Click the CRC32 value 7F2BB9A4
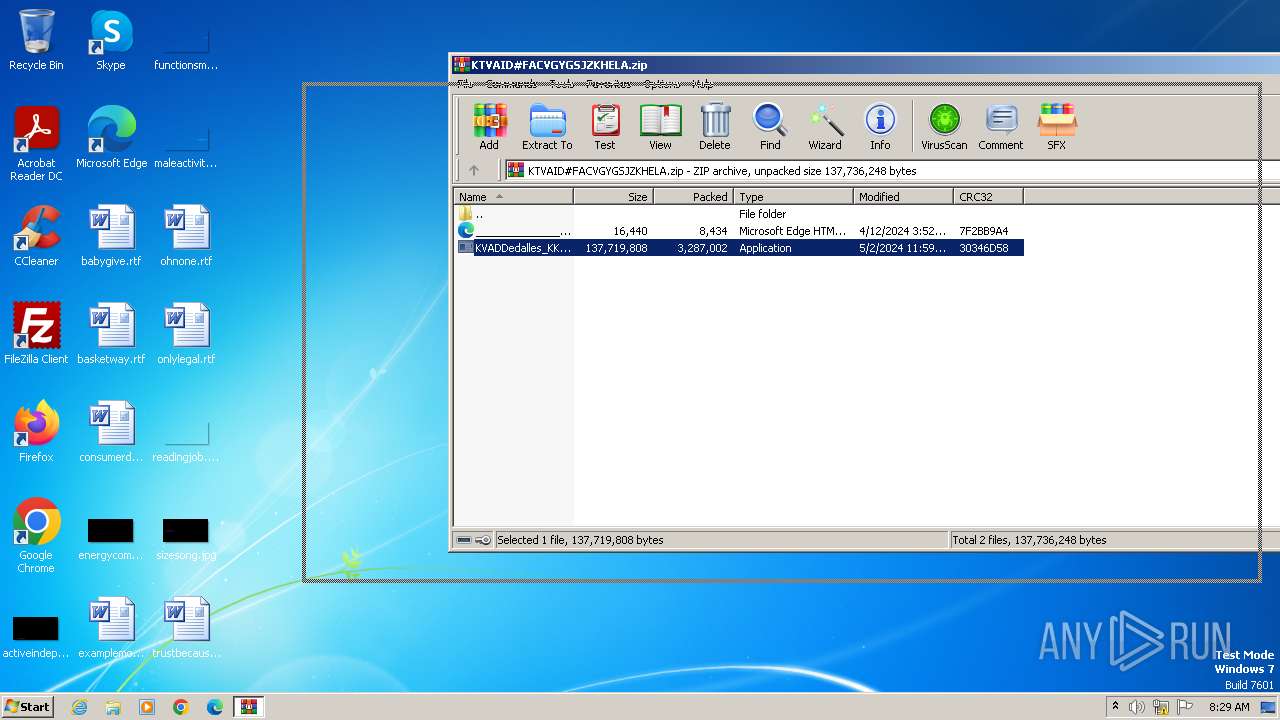 point(984,231)
